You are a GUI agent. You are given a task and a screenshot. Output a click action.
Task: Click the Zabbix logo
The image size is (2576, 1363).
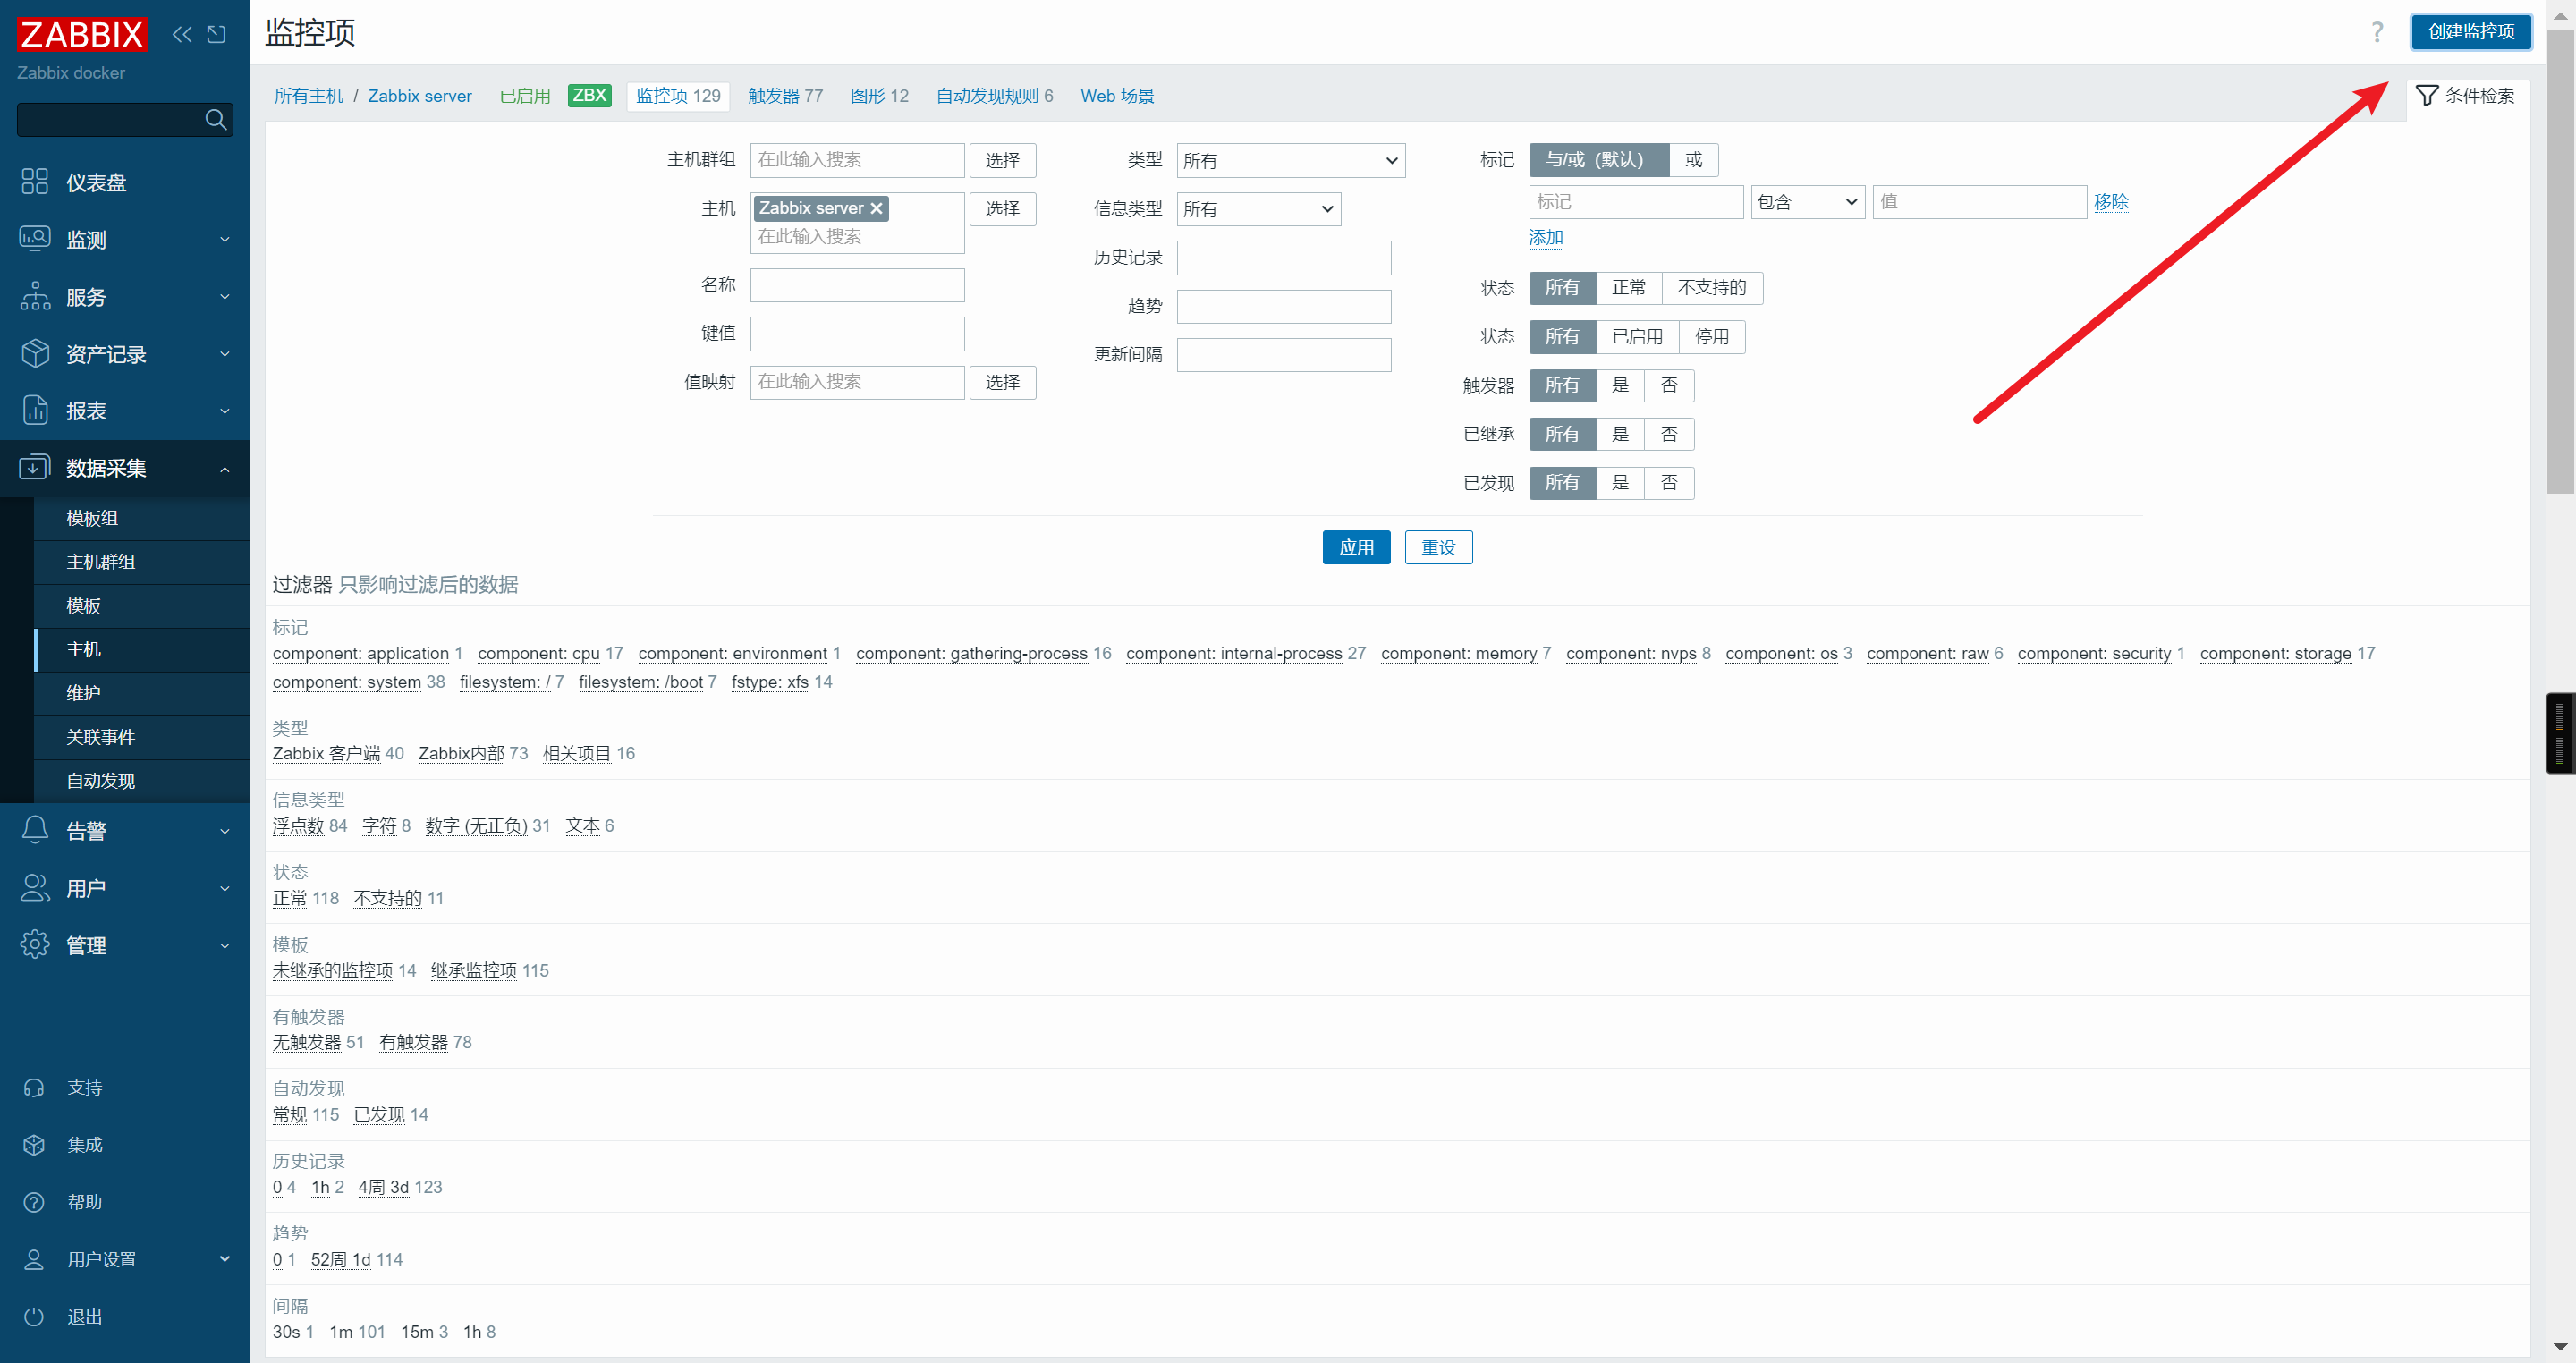(x=82, y=34)
